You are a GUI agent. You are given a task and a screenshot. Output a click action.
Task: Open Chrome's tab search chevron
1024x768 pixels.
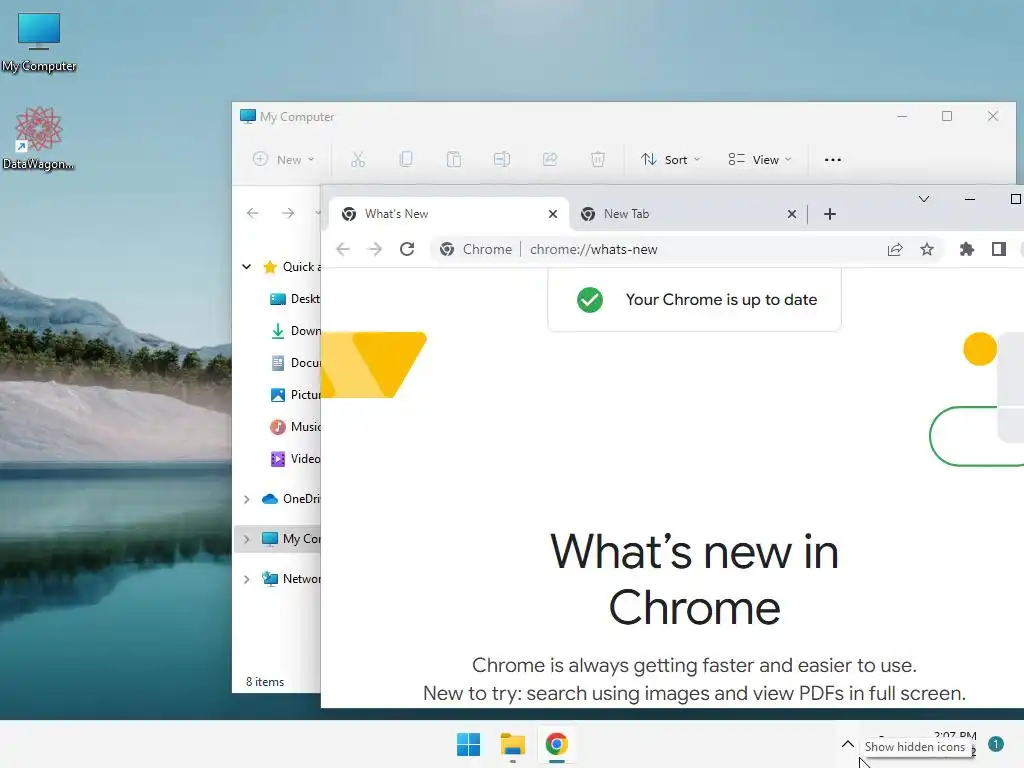923,199
